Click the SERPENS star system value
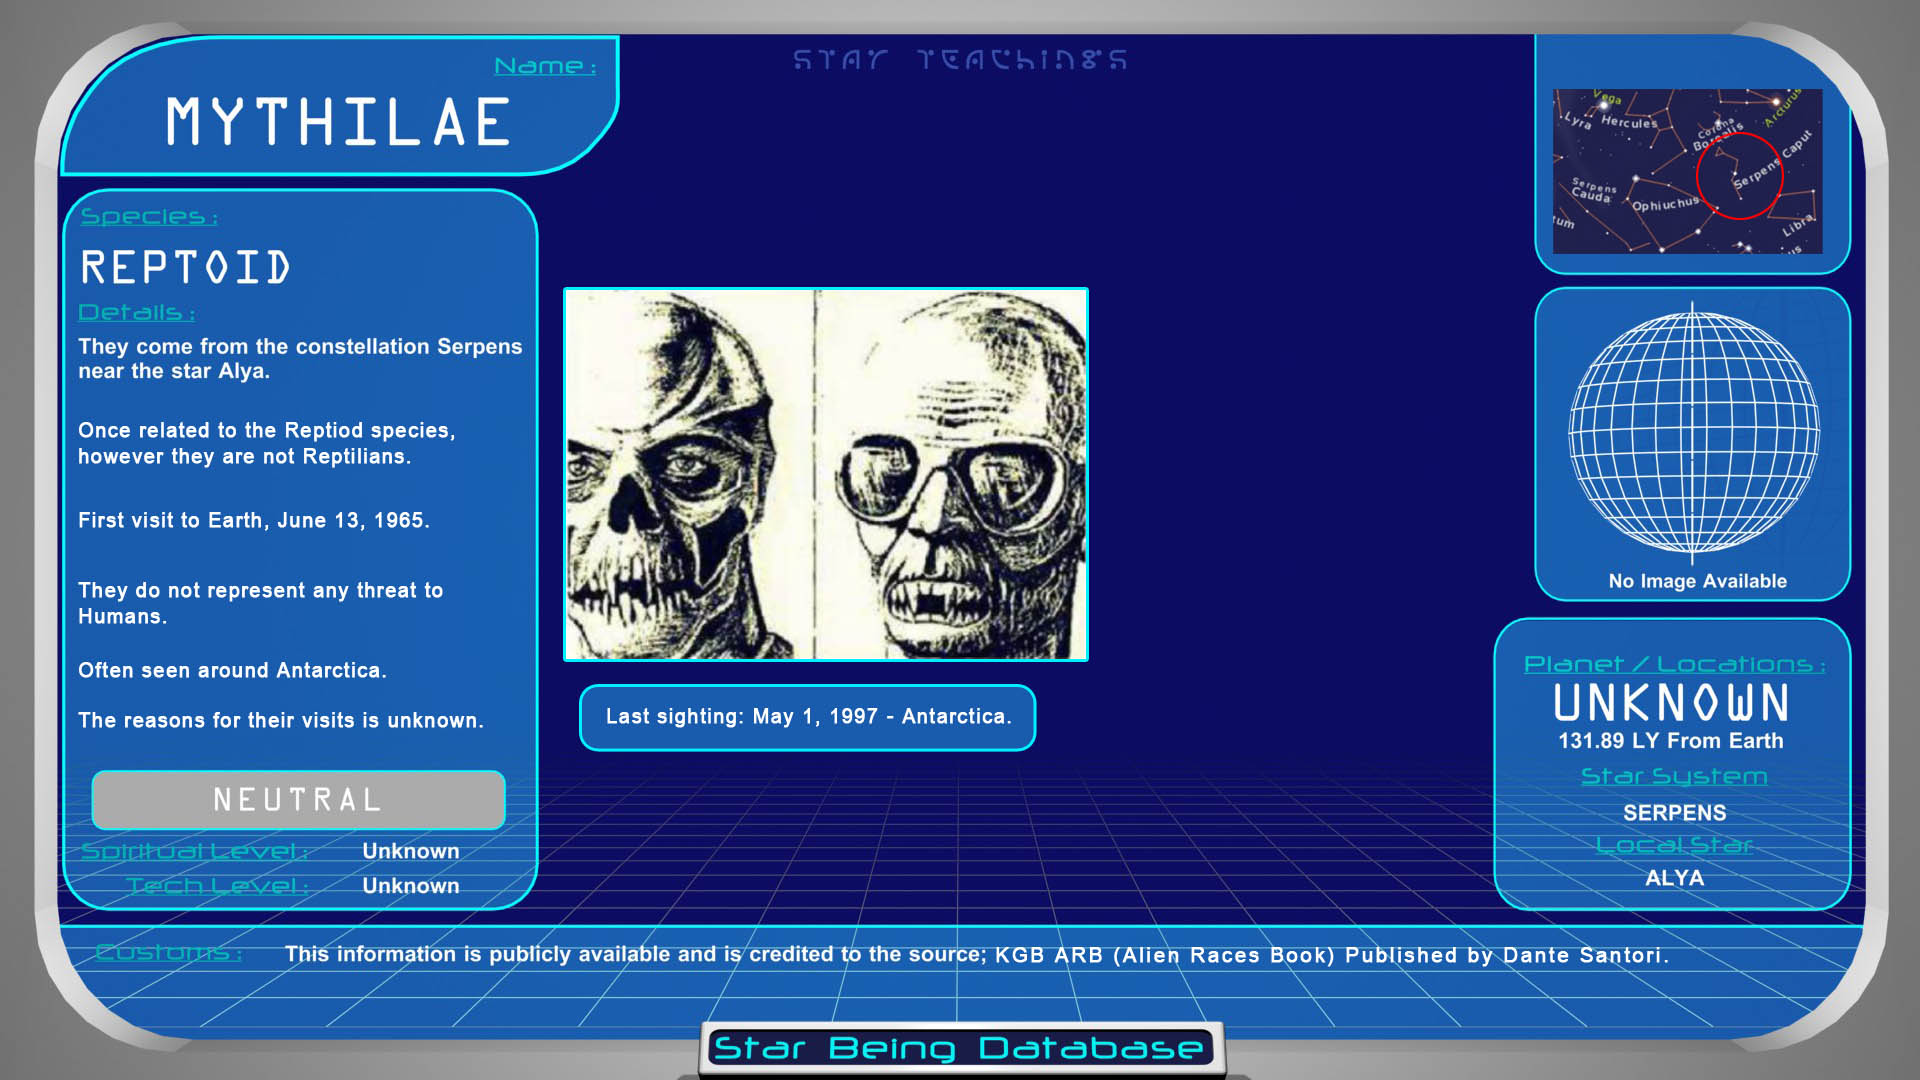 point(1675,813)
